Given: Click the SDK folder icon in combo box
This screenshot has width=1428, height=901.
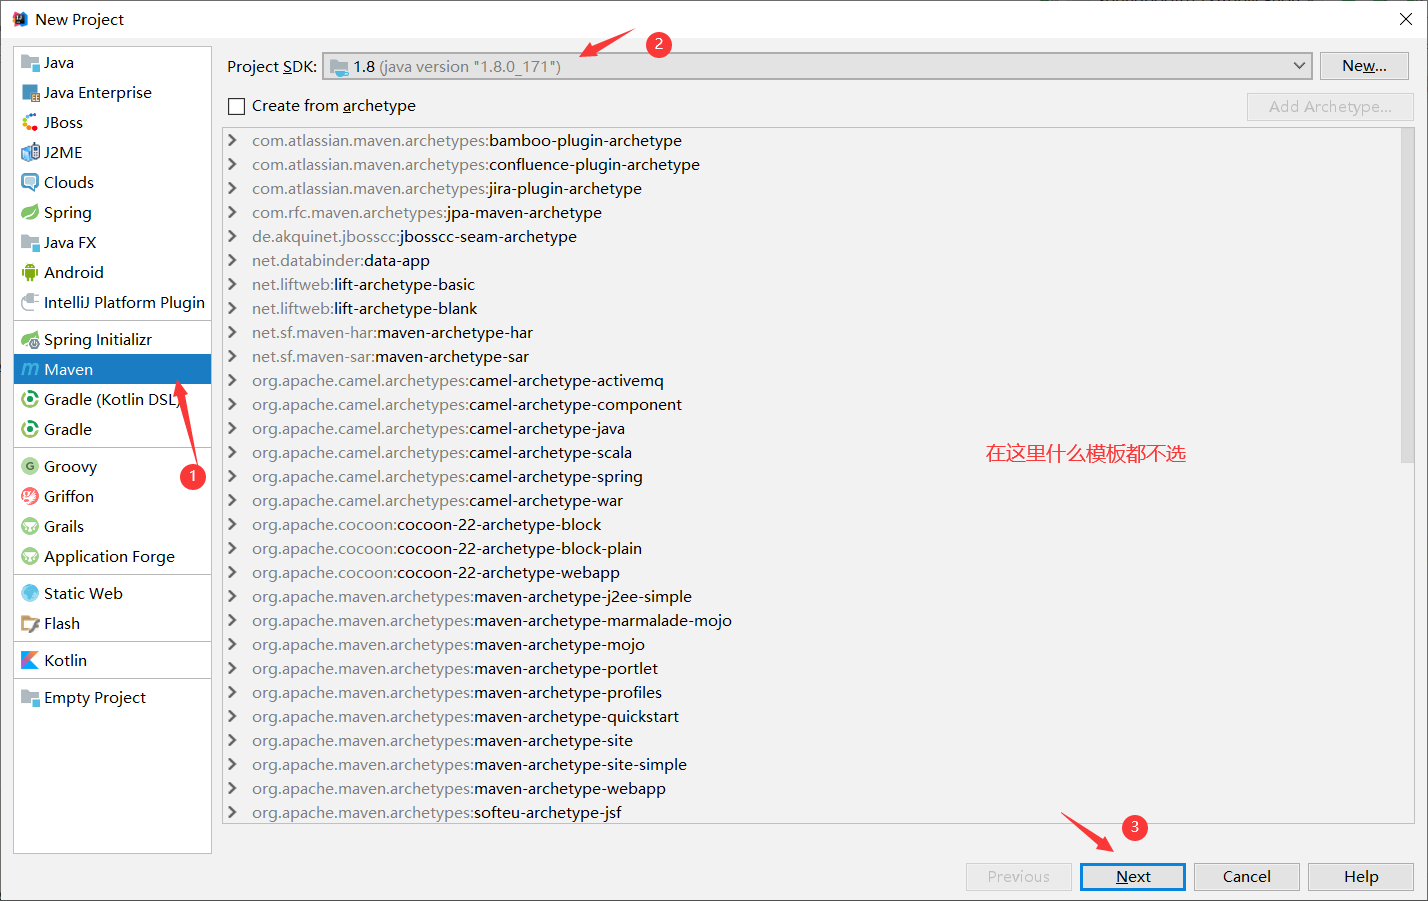Looking at the screenshot, I should coord(339,67).
